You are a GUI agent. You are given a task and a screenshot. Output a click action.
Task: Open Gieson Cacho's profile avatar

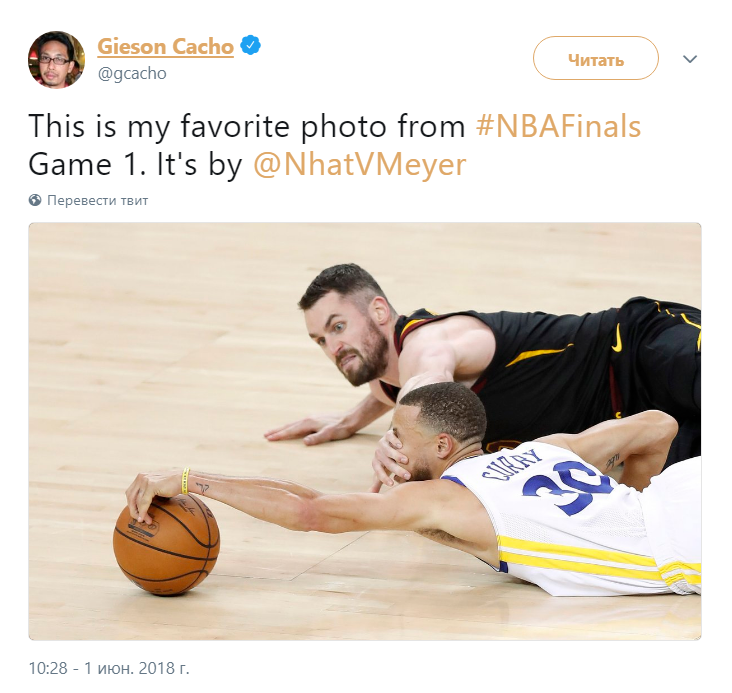tap(56, 59)
